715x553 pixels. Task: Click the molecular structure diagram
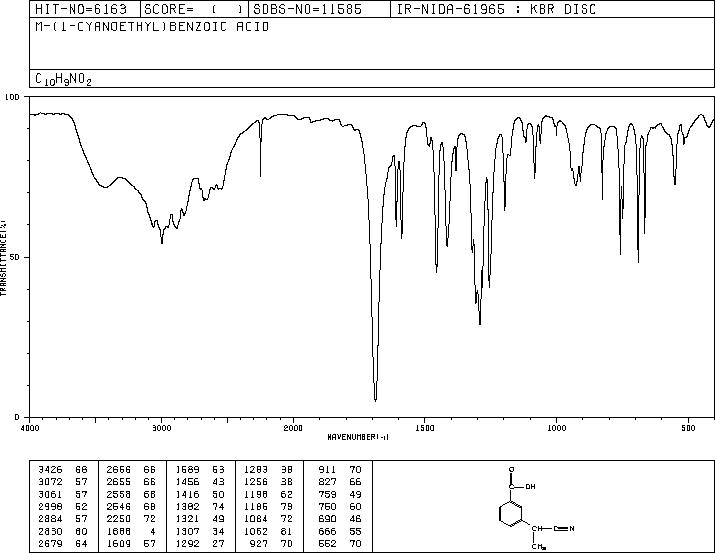pos(536,507)
